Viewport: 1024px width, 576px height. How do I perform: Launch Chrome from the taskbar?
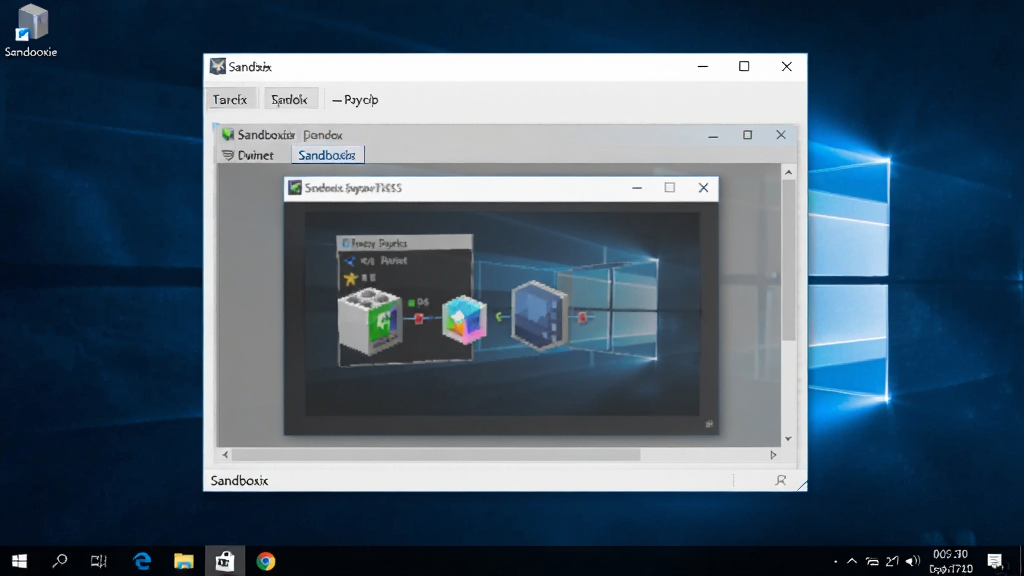click(x=266, y=561)
